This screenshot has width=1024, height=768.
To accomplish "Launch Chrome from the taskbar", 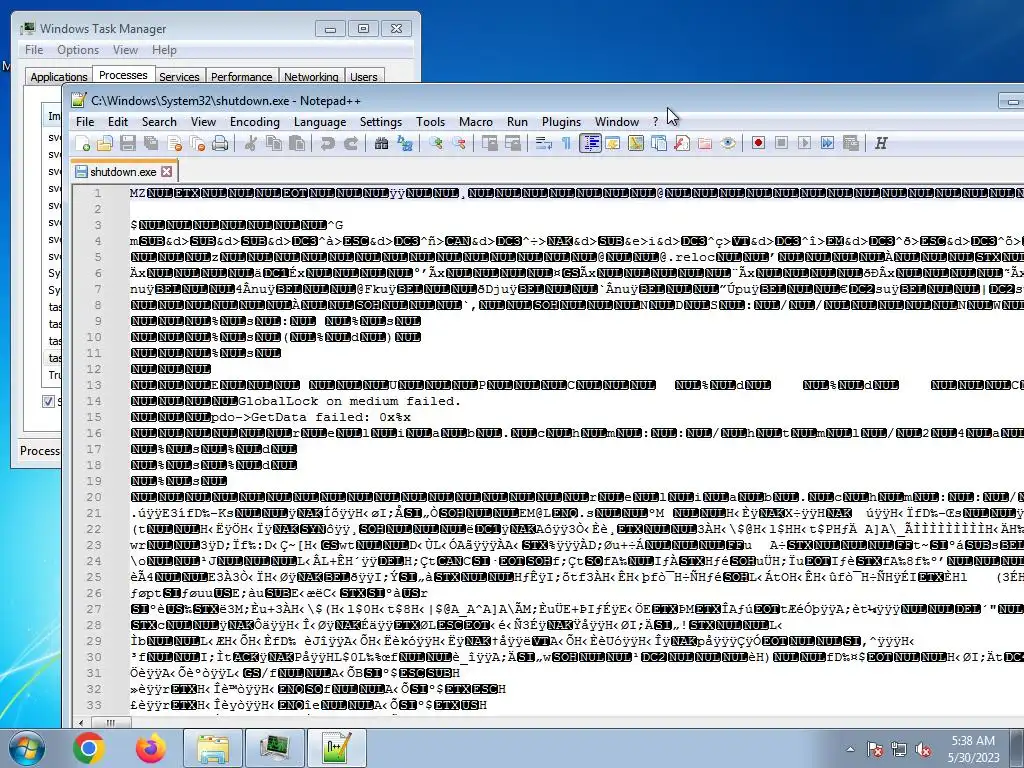I will coord(89,748).
